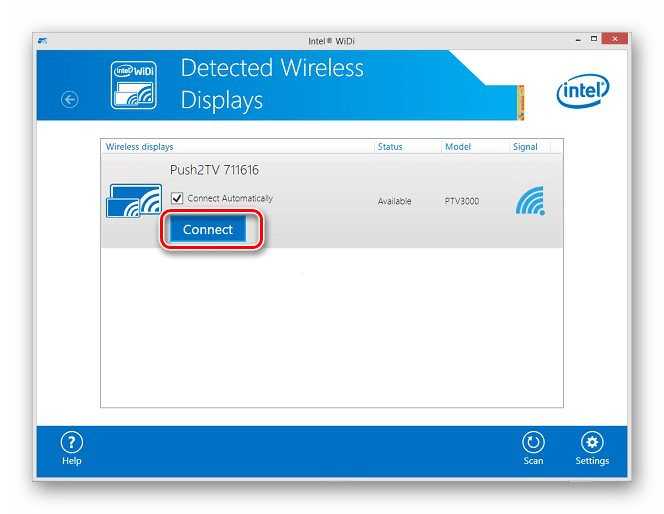Click the back arrow icon in header
This screenshot has height=514, width=664.
click(69, 100)
